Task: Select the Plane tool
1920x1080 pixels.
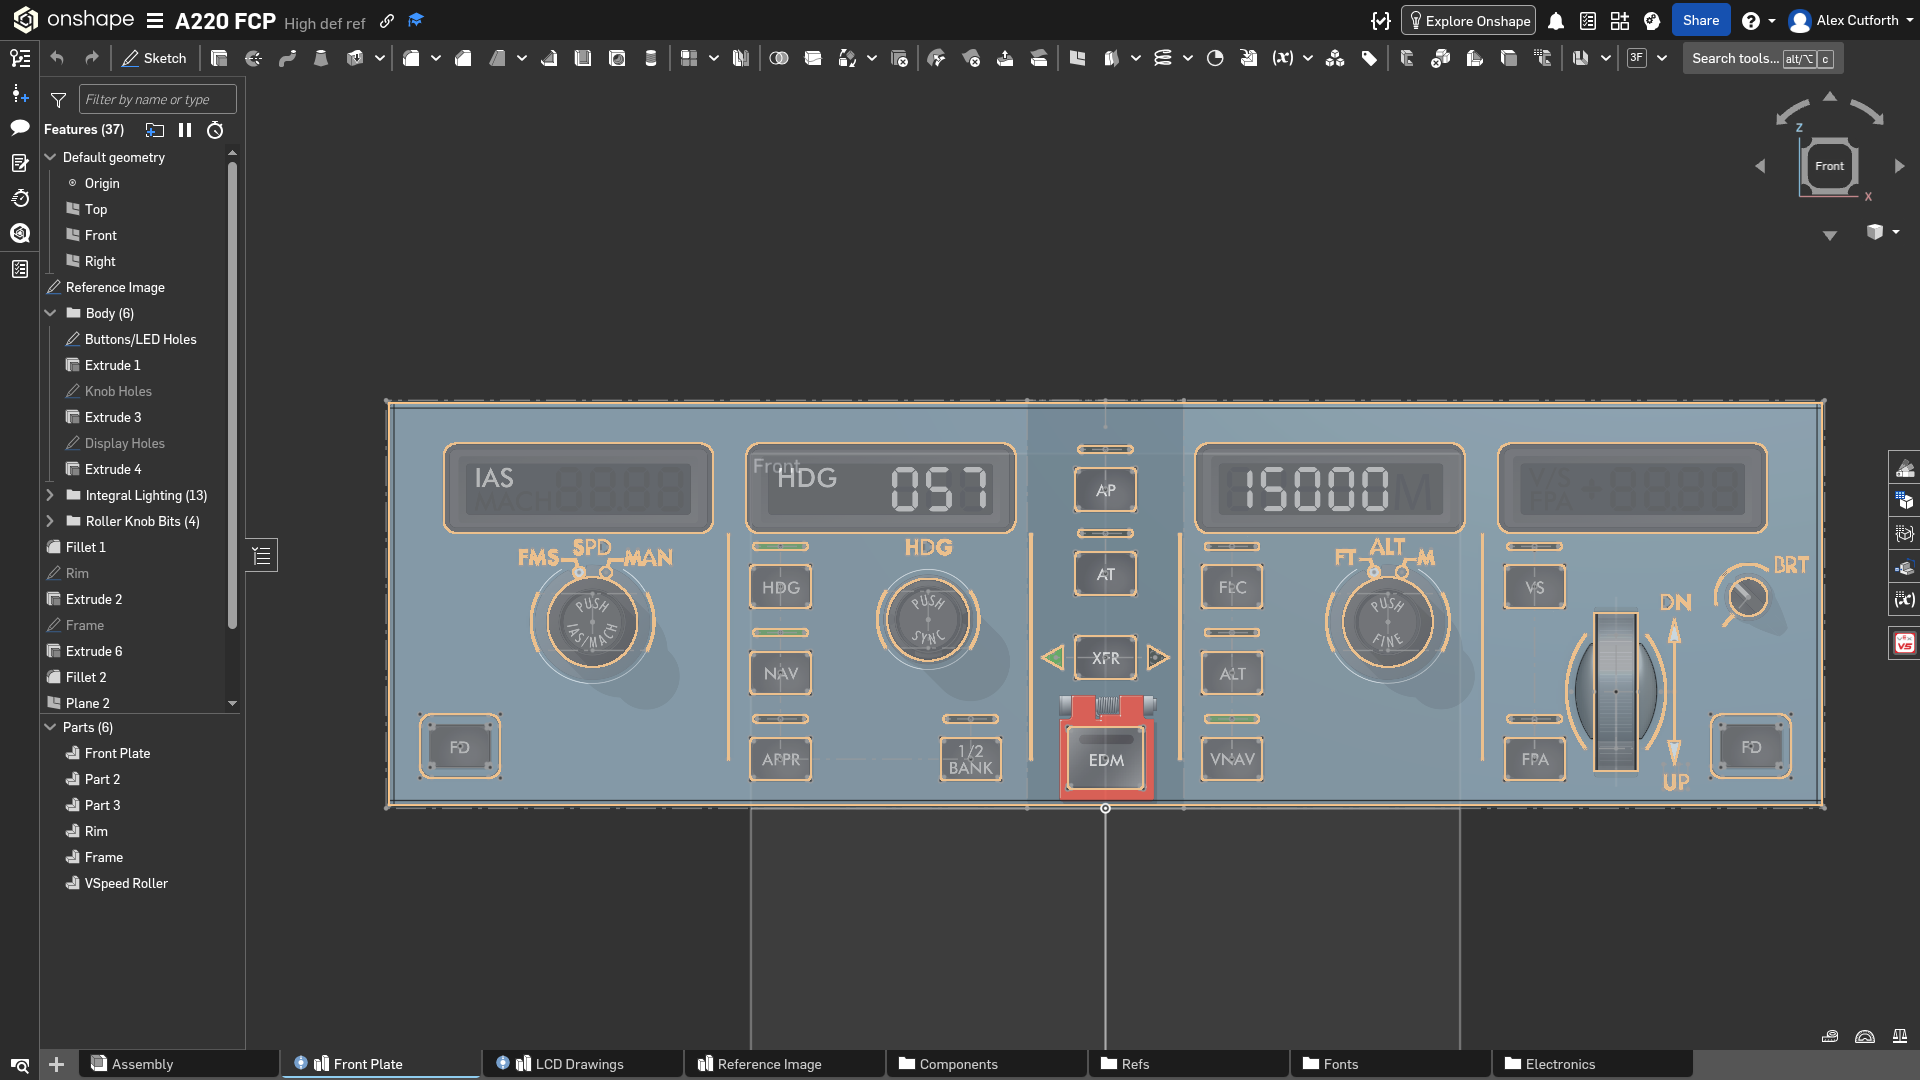Action: 1077,59
